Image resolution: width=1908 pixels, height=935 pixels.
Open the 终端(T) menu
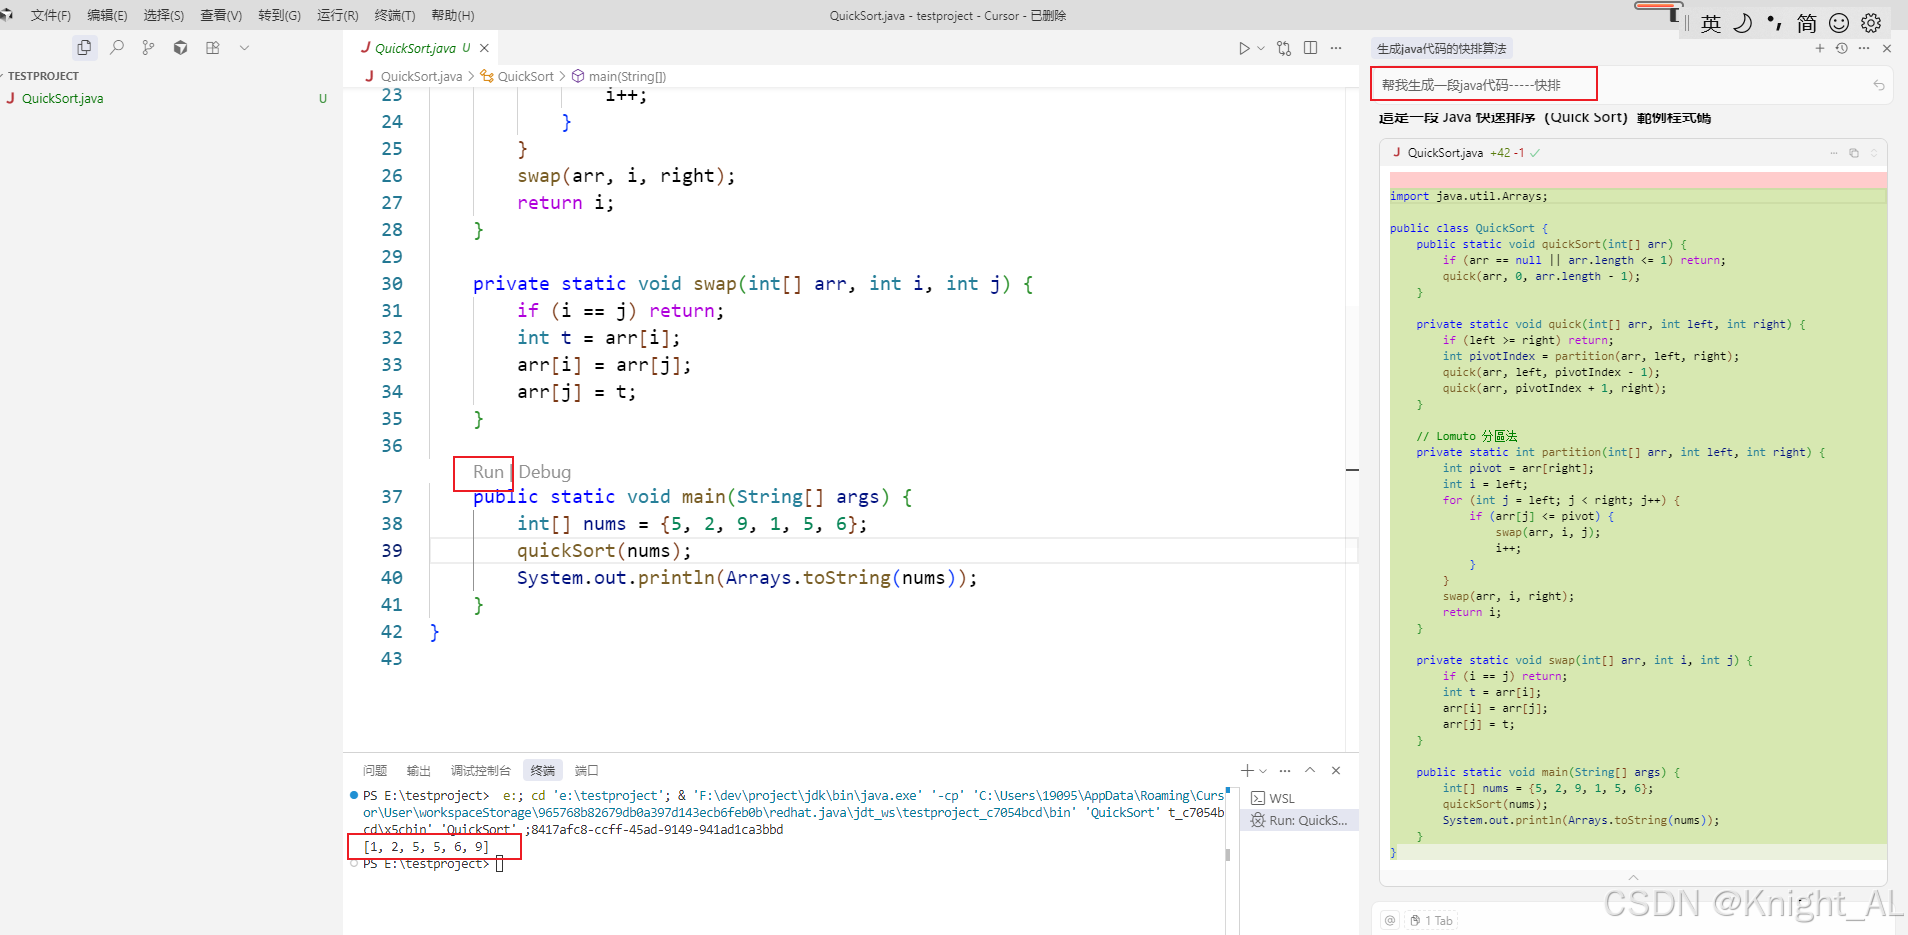click(394, 15)
